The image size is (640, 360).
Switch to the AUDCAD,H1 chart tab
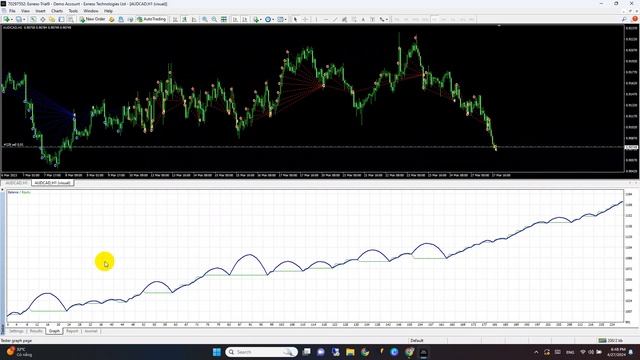click(16, 183)
